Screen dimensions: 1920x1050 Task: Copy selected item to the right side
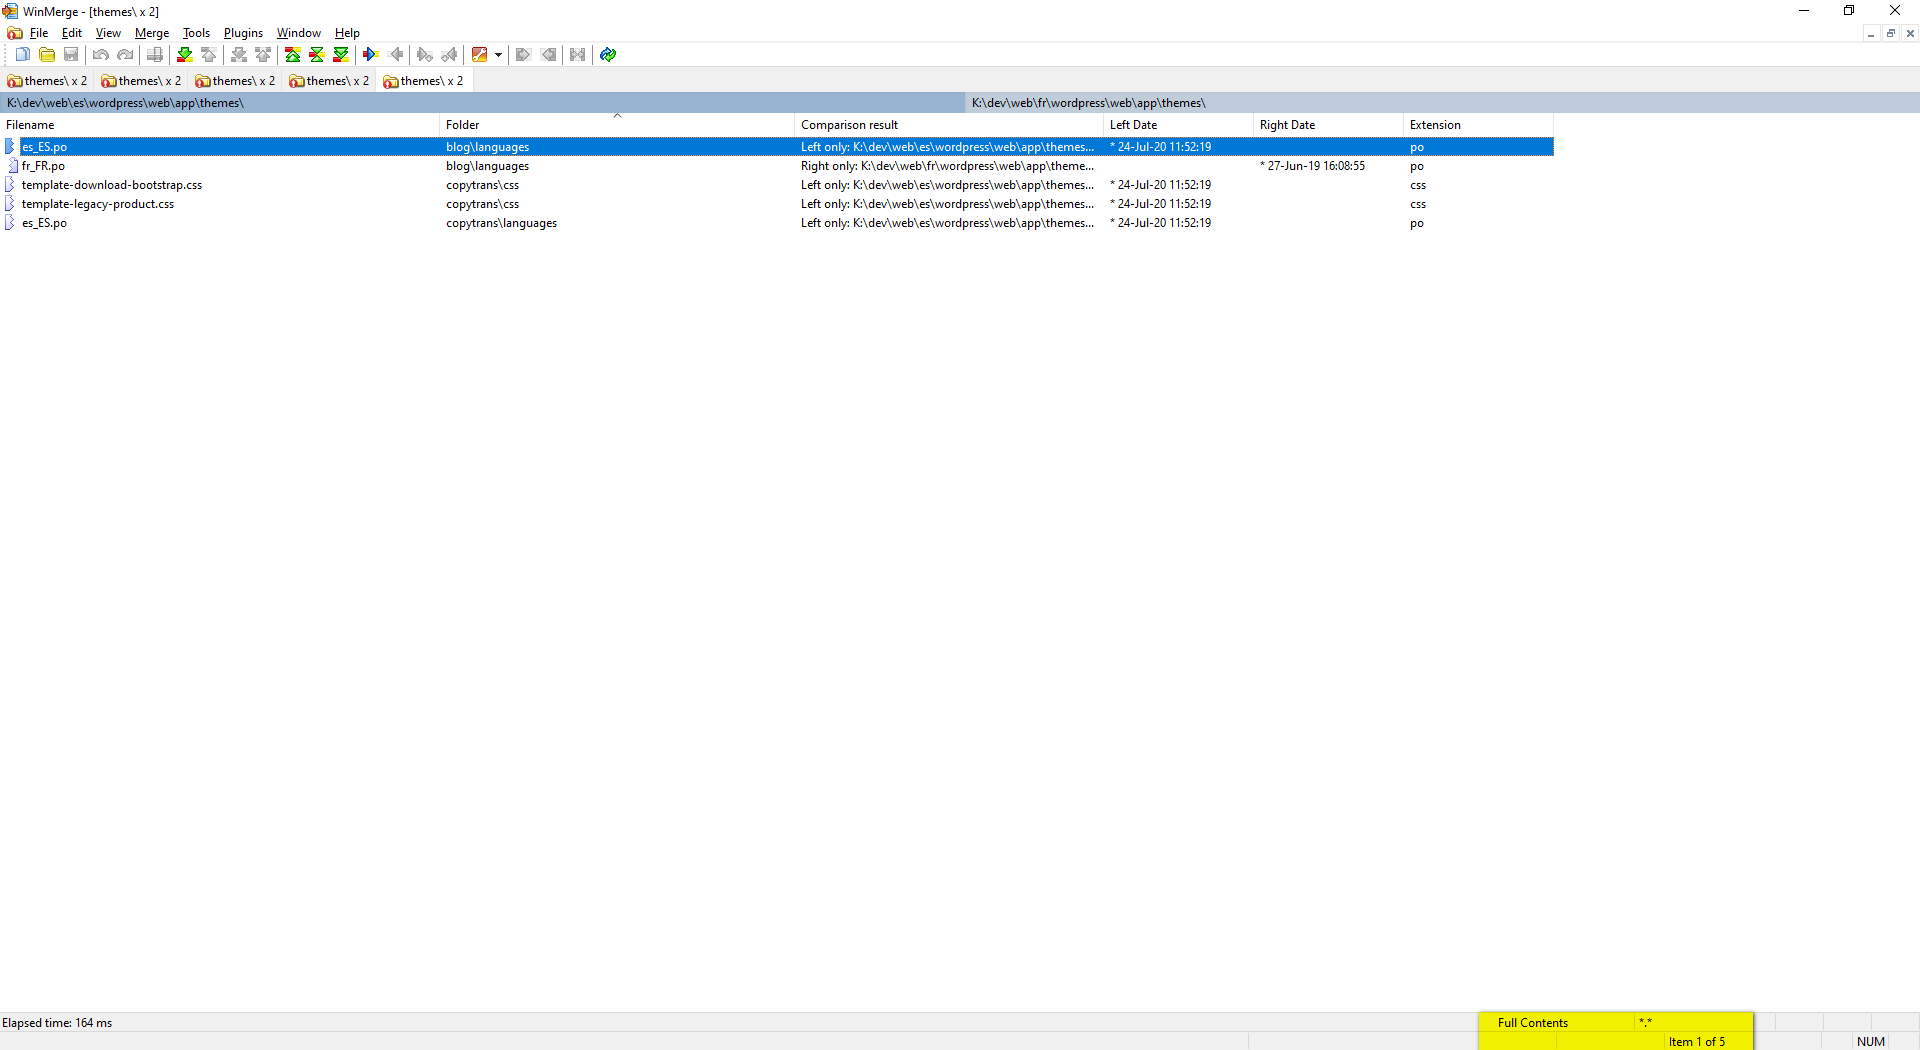[x=371, y=55]
